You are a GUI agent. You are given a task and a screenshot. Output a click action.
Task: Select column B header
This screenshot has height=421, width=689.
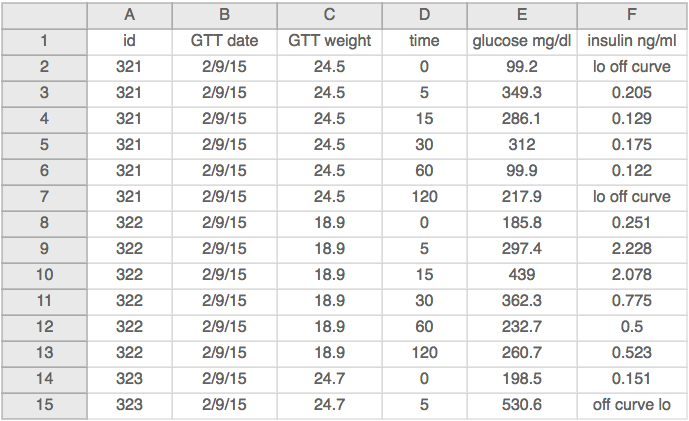coord(224,15)
